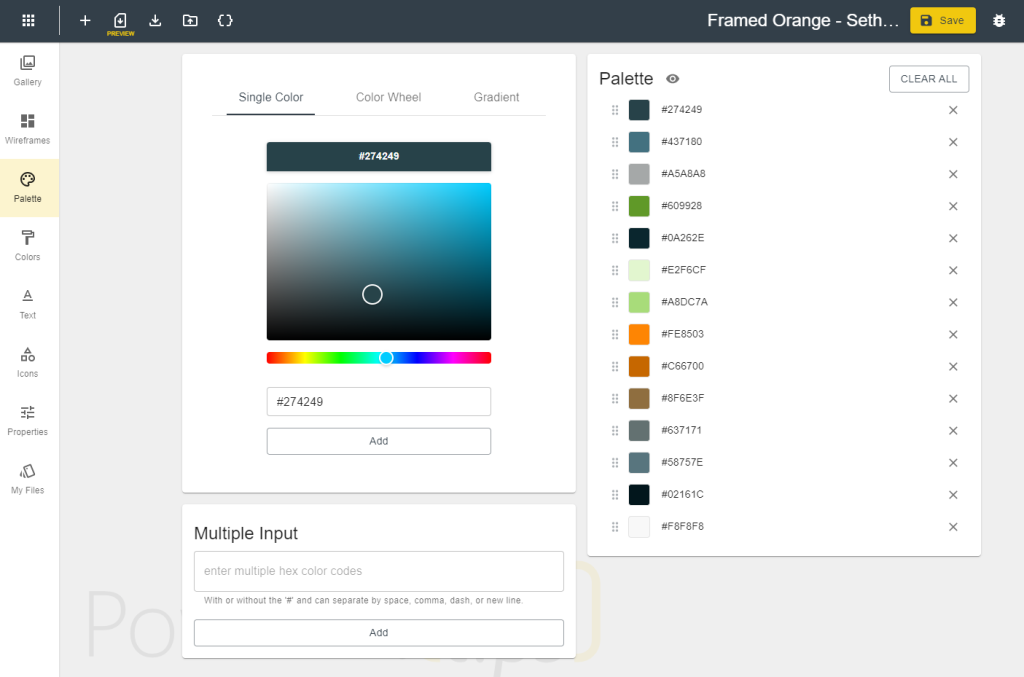The height and width of the screenshot is (677, 1024).
Task: Click the upload folder icon
Action: [190, 20]
